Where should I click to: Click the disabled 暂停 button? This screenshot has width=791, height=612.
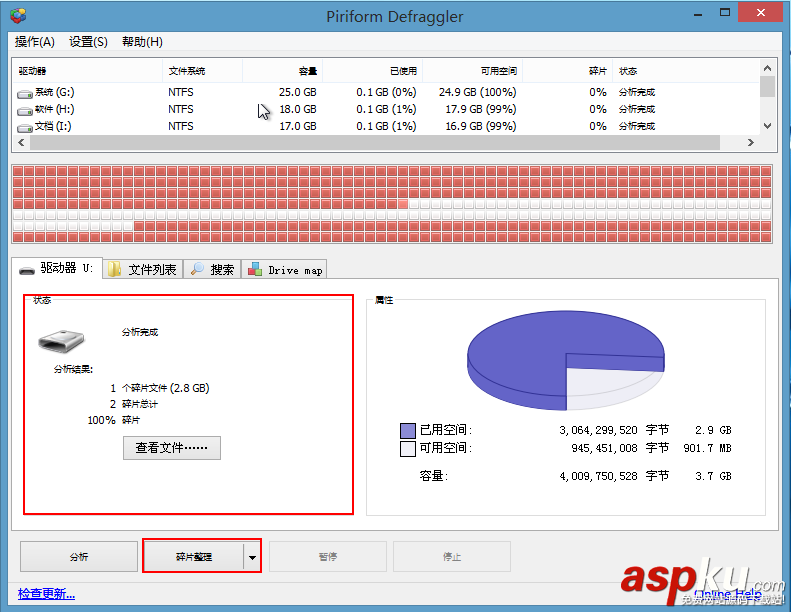328,557
